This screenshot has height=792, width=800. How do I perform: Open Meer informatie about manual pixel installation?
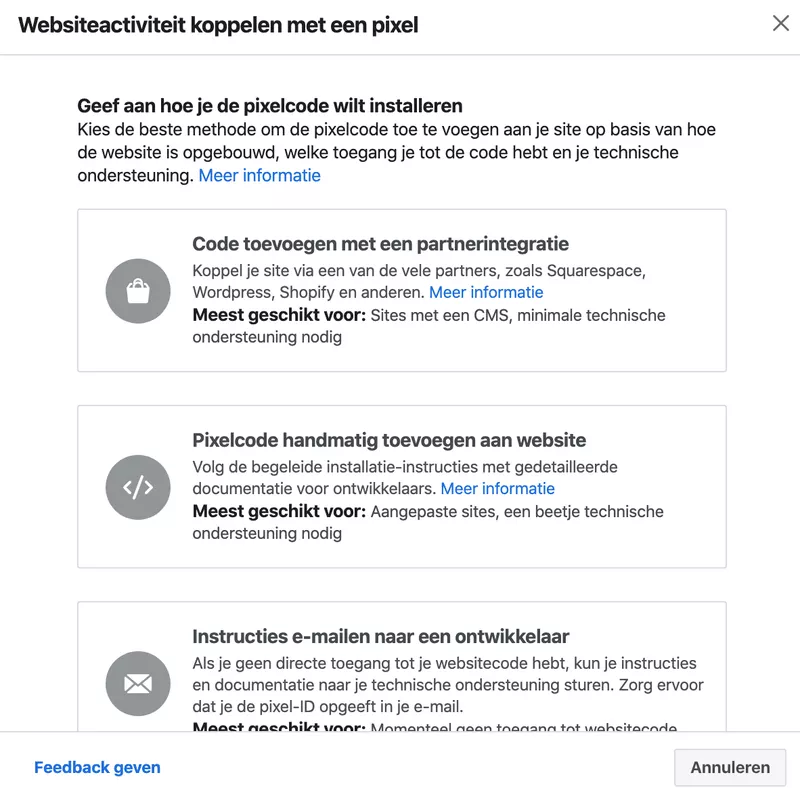498,489
